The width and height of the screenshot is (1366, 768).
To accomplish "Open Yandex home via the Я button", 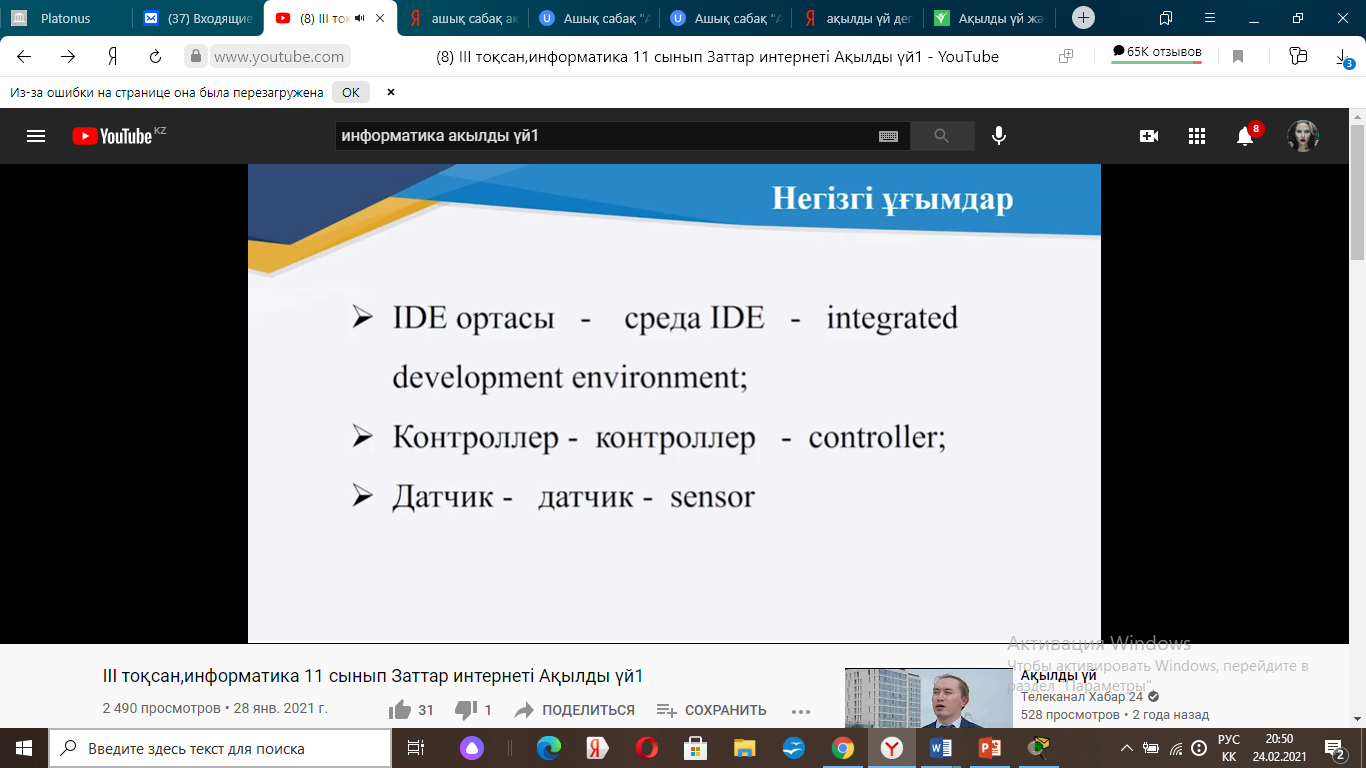I will point(112,57).
